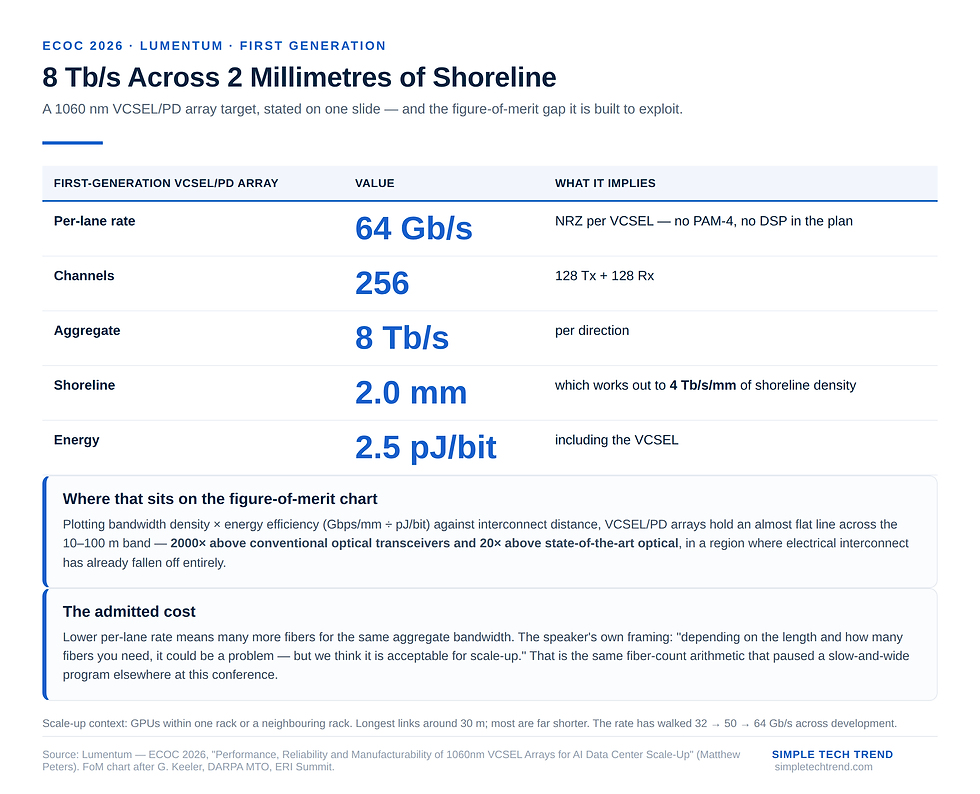The height and width of the screenshot is (794, 980).
Task: Click the SIMPLE TECH TREND brand label
Action: click(832, 755)
